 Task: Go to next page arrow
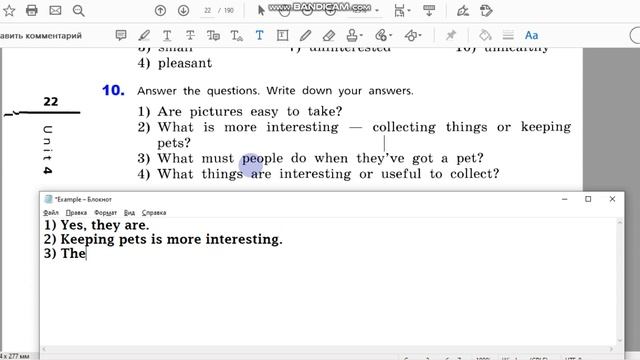tap(183, 11)
